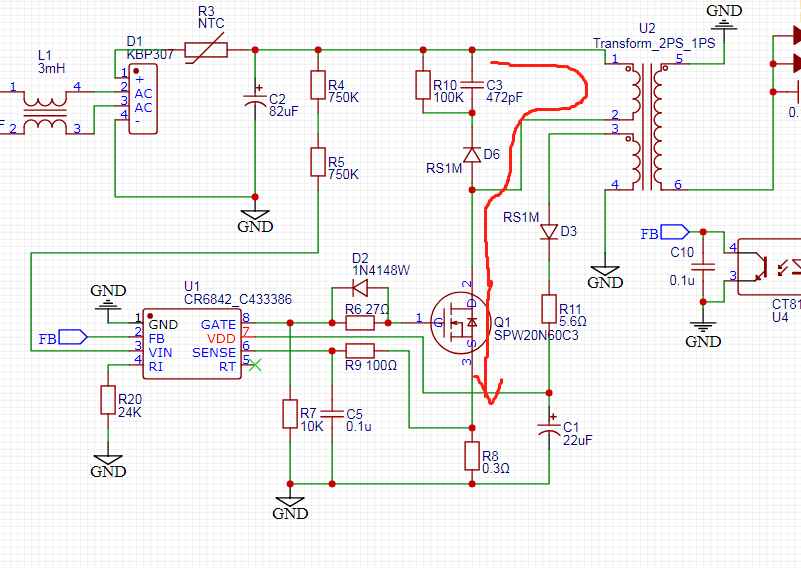Select the C5 0.1u capacitor symbol
This screenshot has width=801, height=568.
[x=332, y=413]
